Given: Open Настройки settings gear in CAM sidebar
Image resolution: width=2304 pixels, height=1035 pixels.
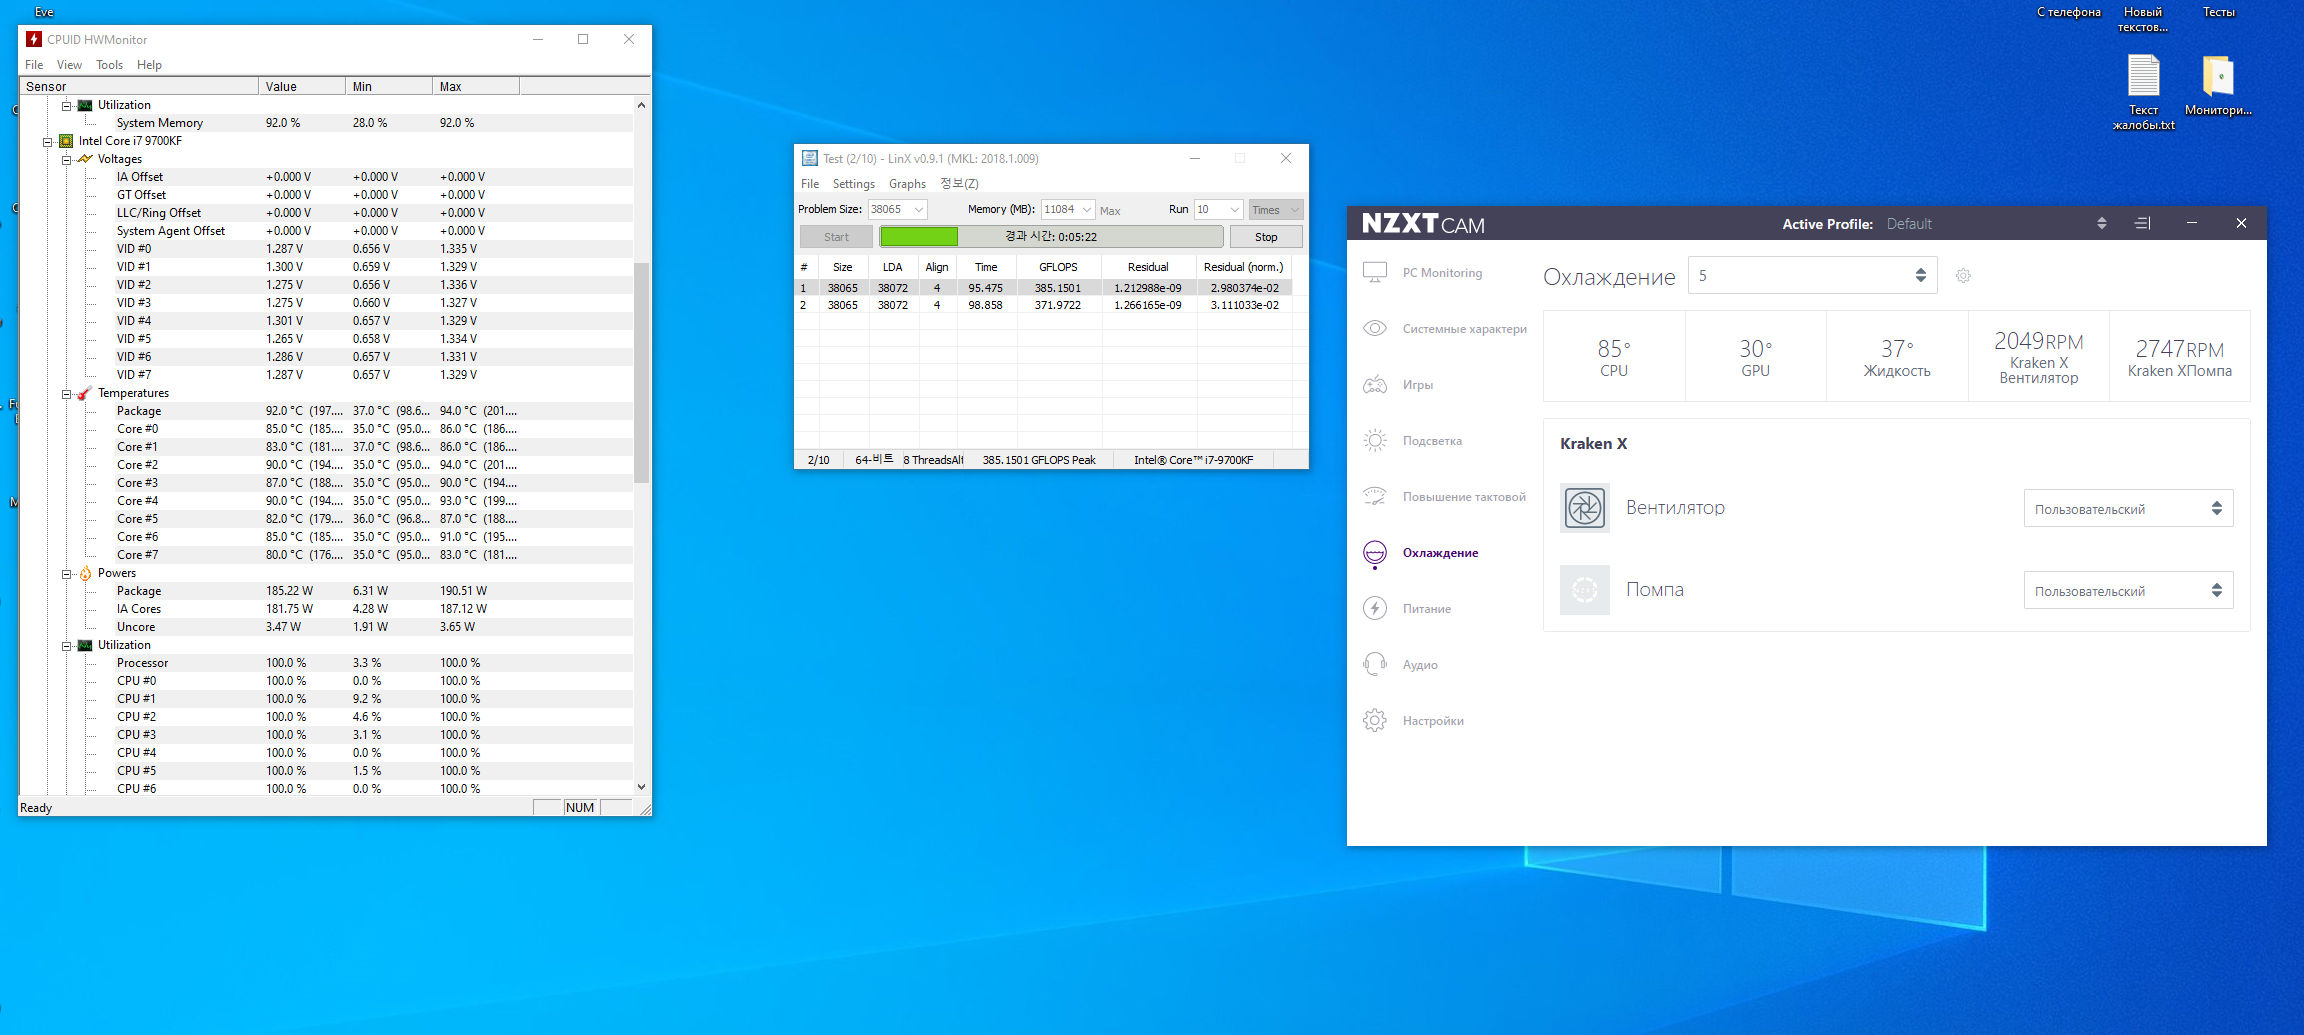Looking at the screenshot, I should (x=1375, y=721).
